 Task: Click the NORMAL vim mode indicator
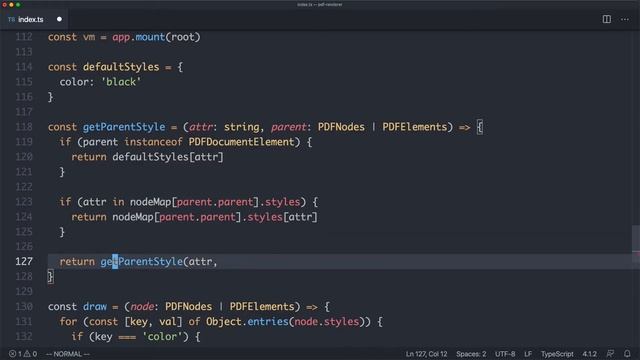tap(68, 354)
